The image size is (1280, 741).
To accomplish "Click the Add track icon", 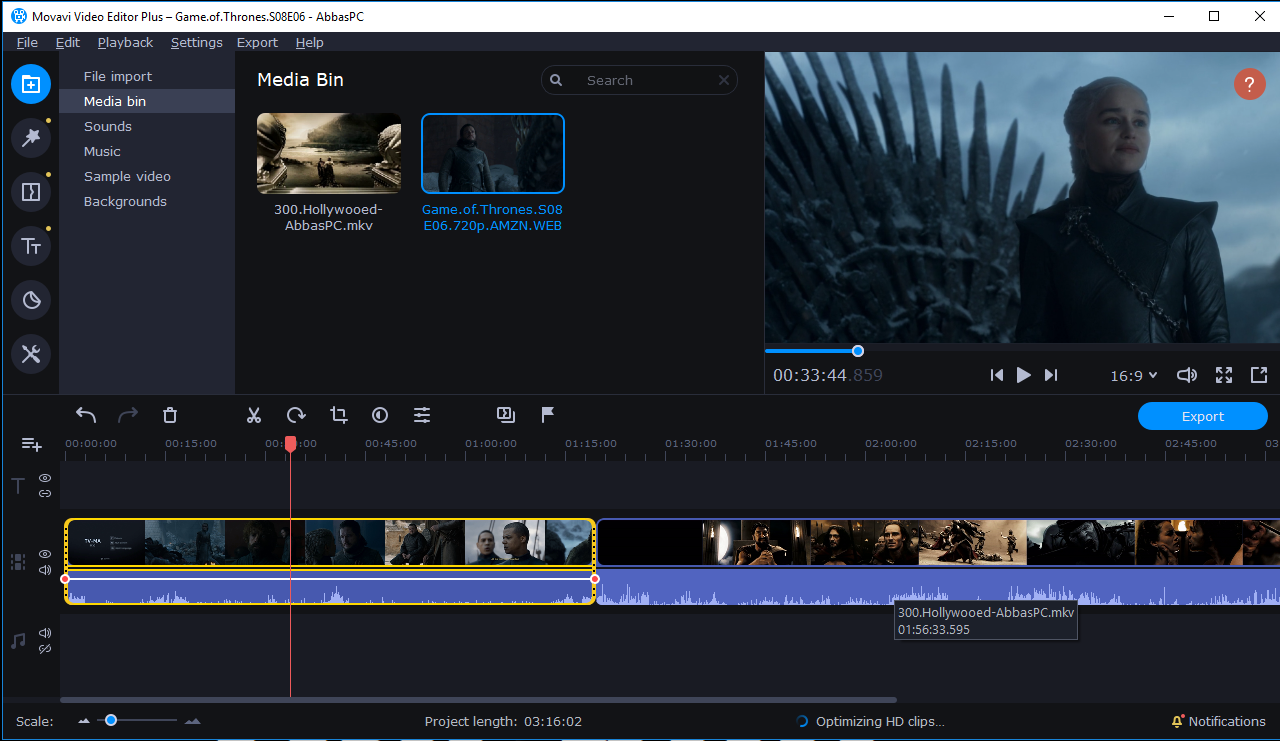I will 32,444.
